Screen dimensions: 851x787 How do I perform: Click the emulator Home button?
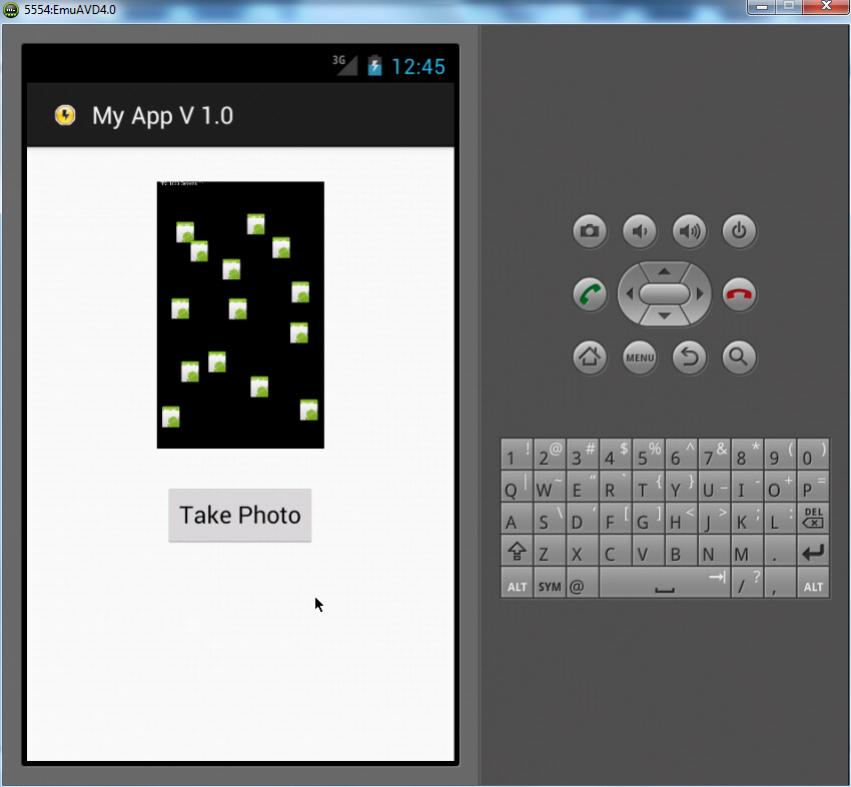589,357
